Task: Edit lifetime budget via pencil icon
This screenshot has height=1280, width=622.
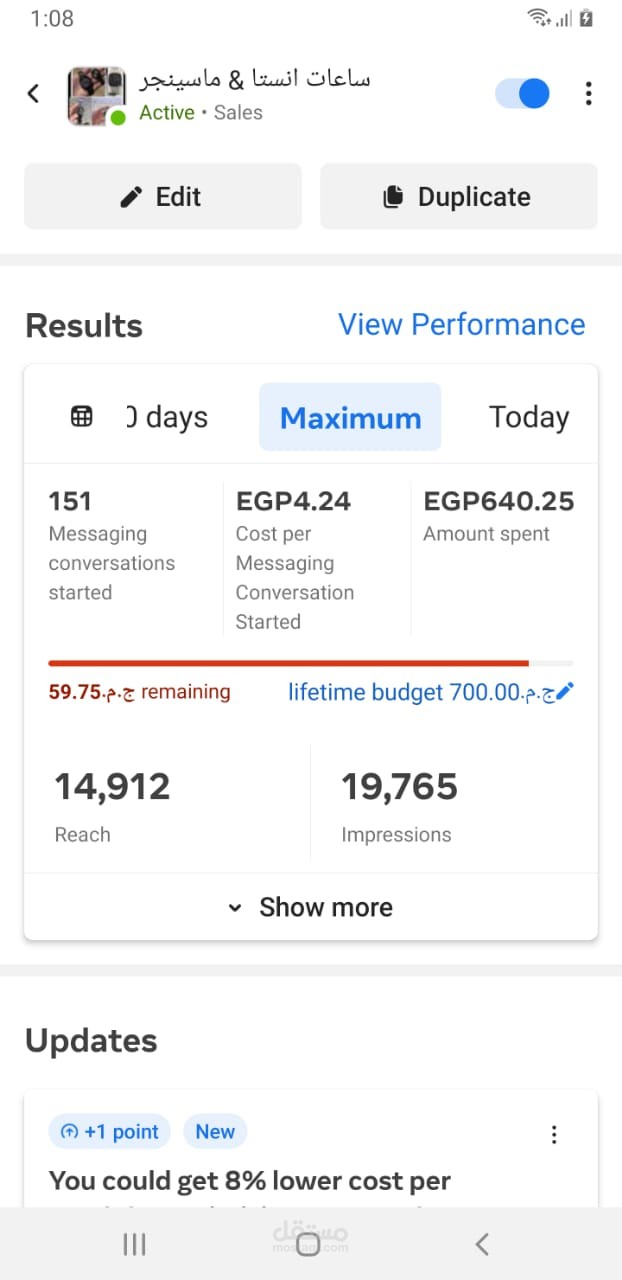Action: [565, 691]
